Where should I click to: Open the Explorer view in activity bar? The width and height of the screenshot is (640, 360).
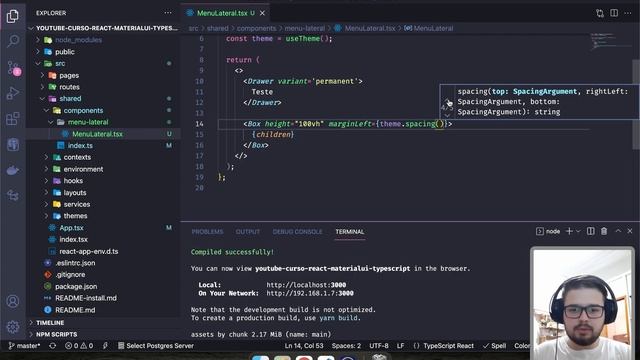(13, 16)
